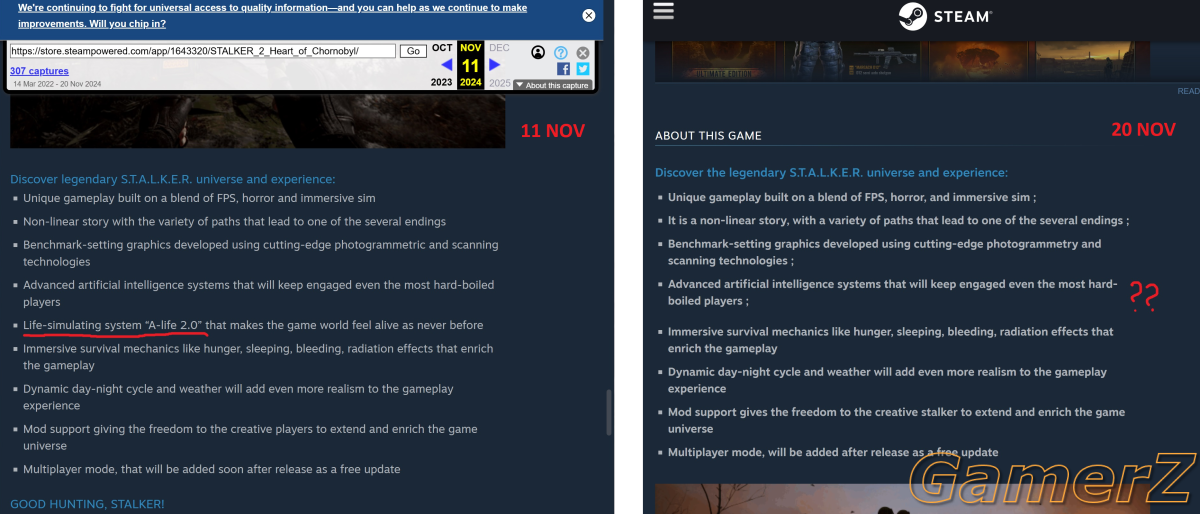
Task: Click 'Non-linear story with the variety of paths' bullet
Action: click(x=234, y=221)
